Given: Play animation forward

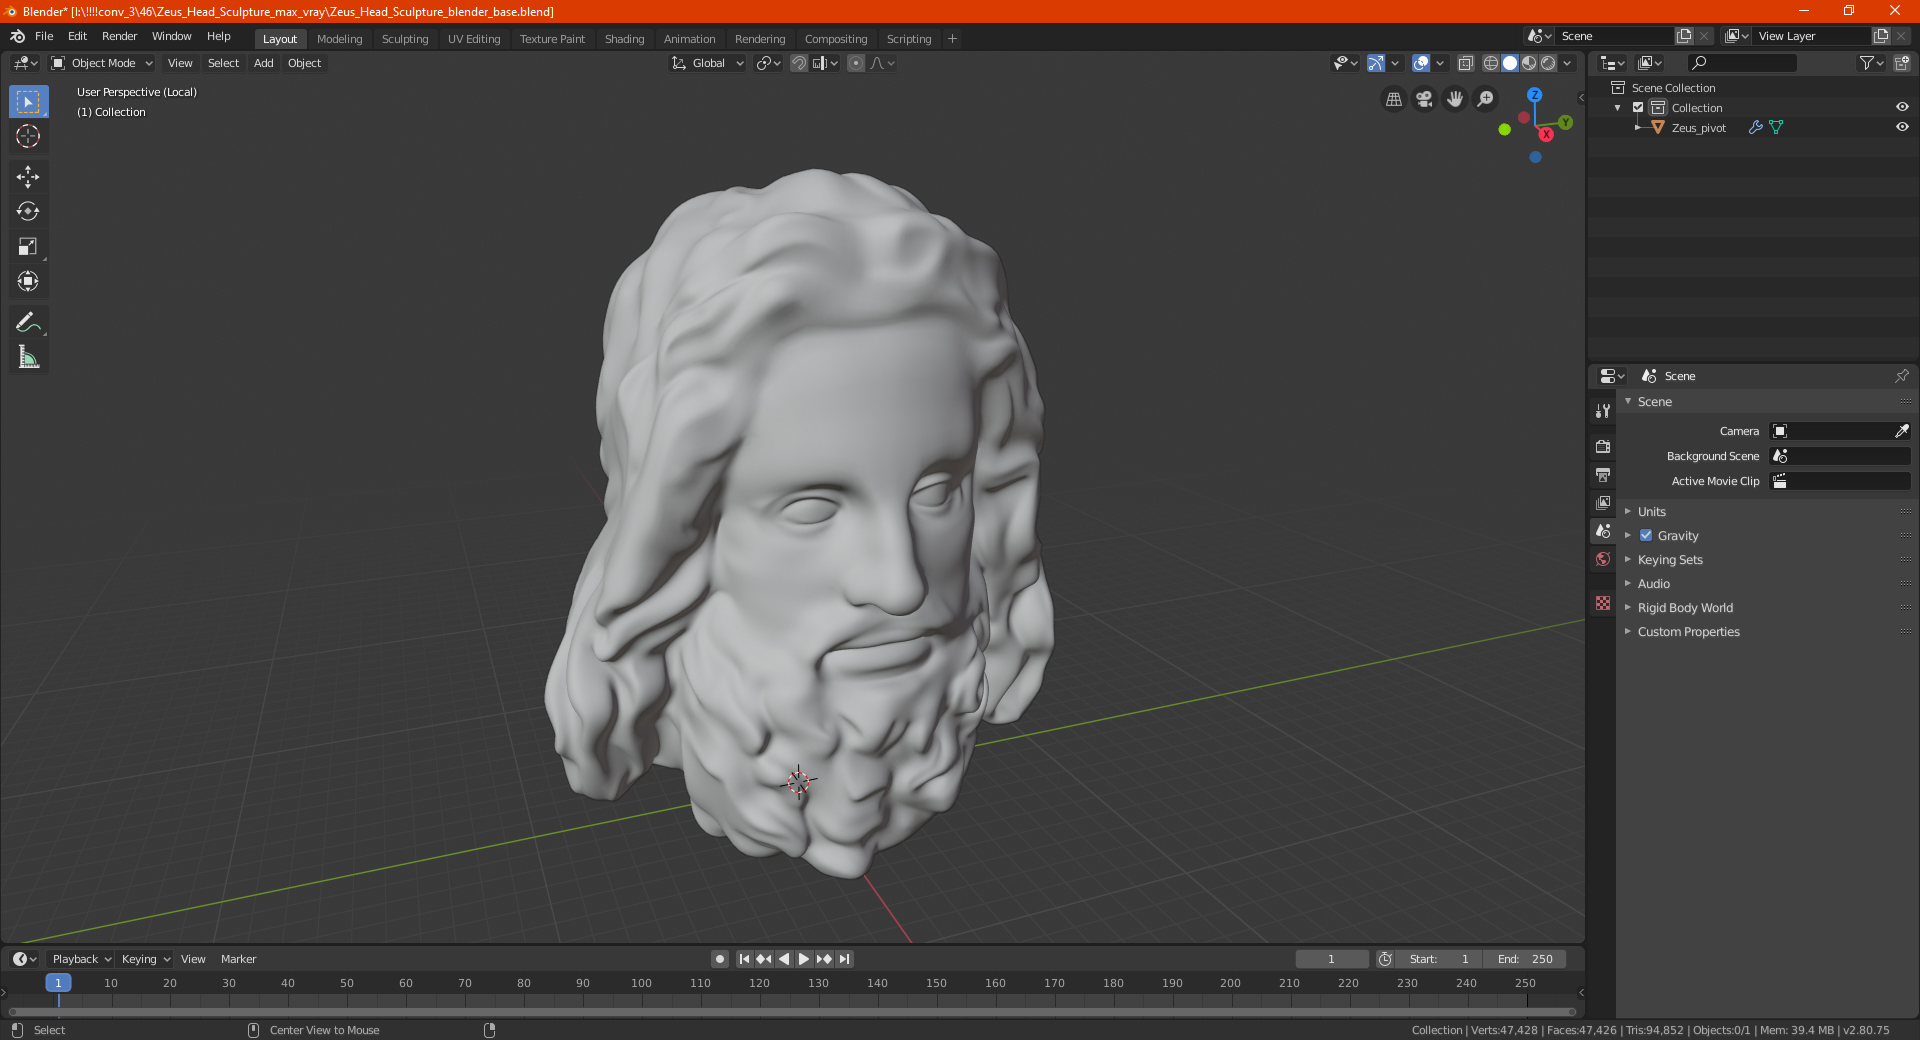Looking at the screenshot, I should coord(804,959).
